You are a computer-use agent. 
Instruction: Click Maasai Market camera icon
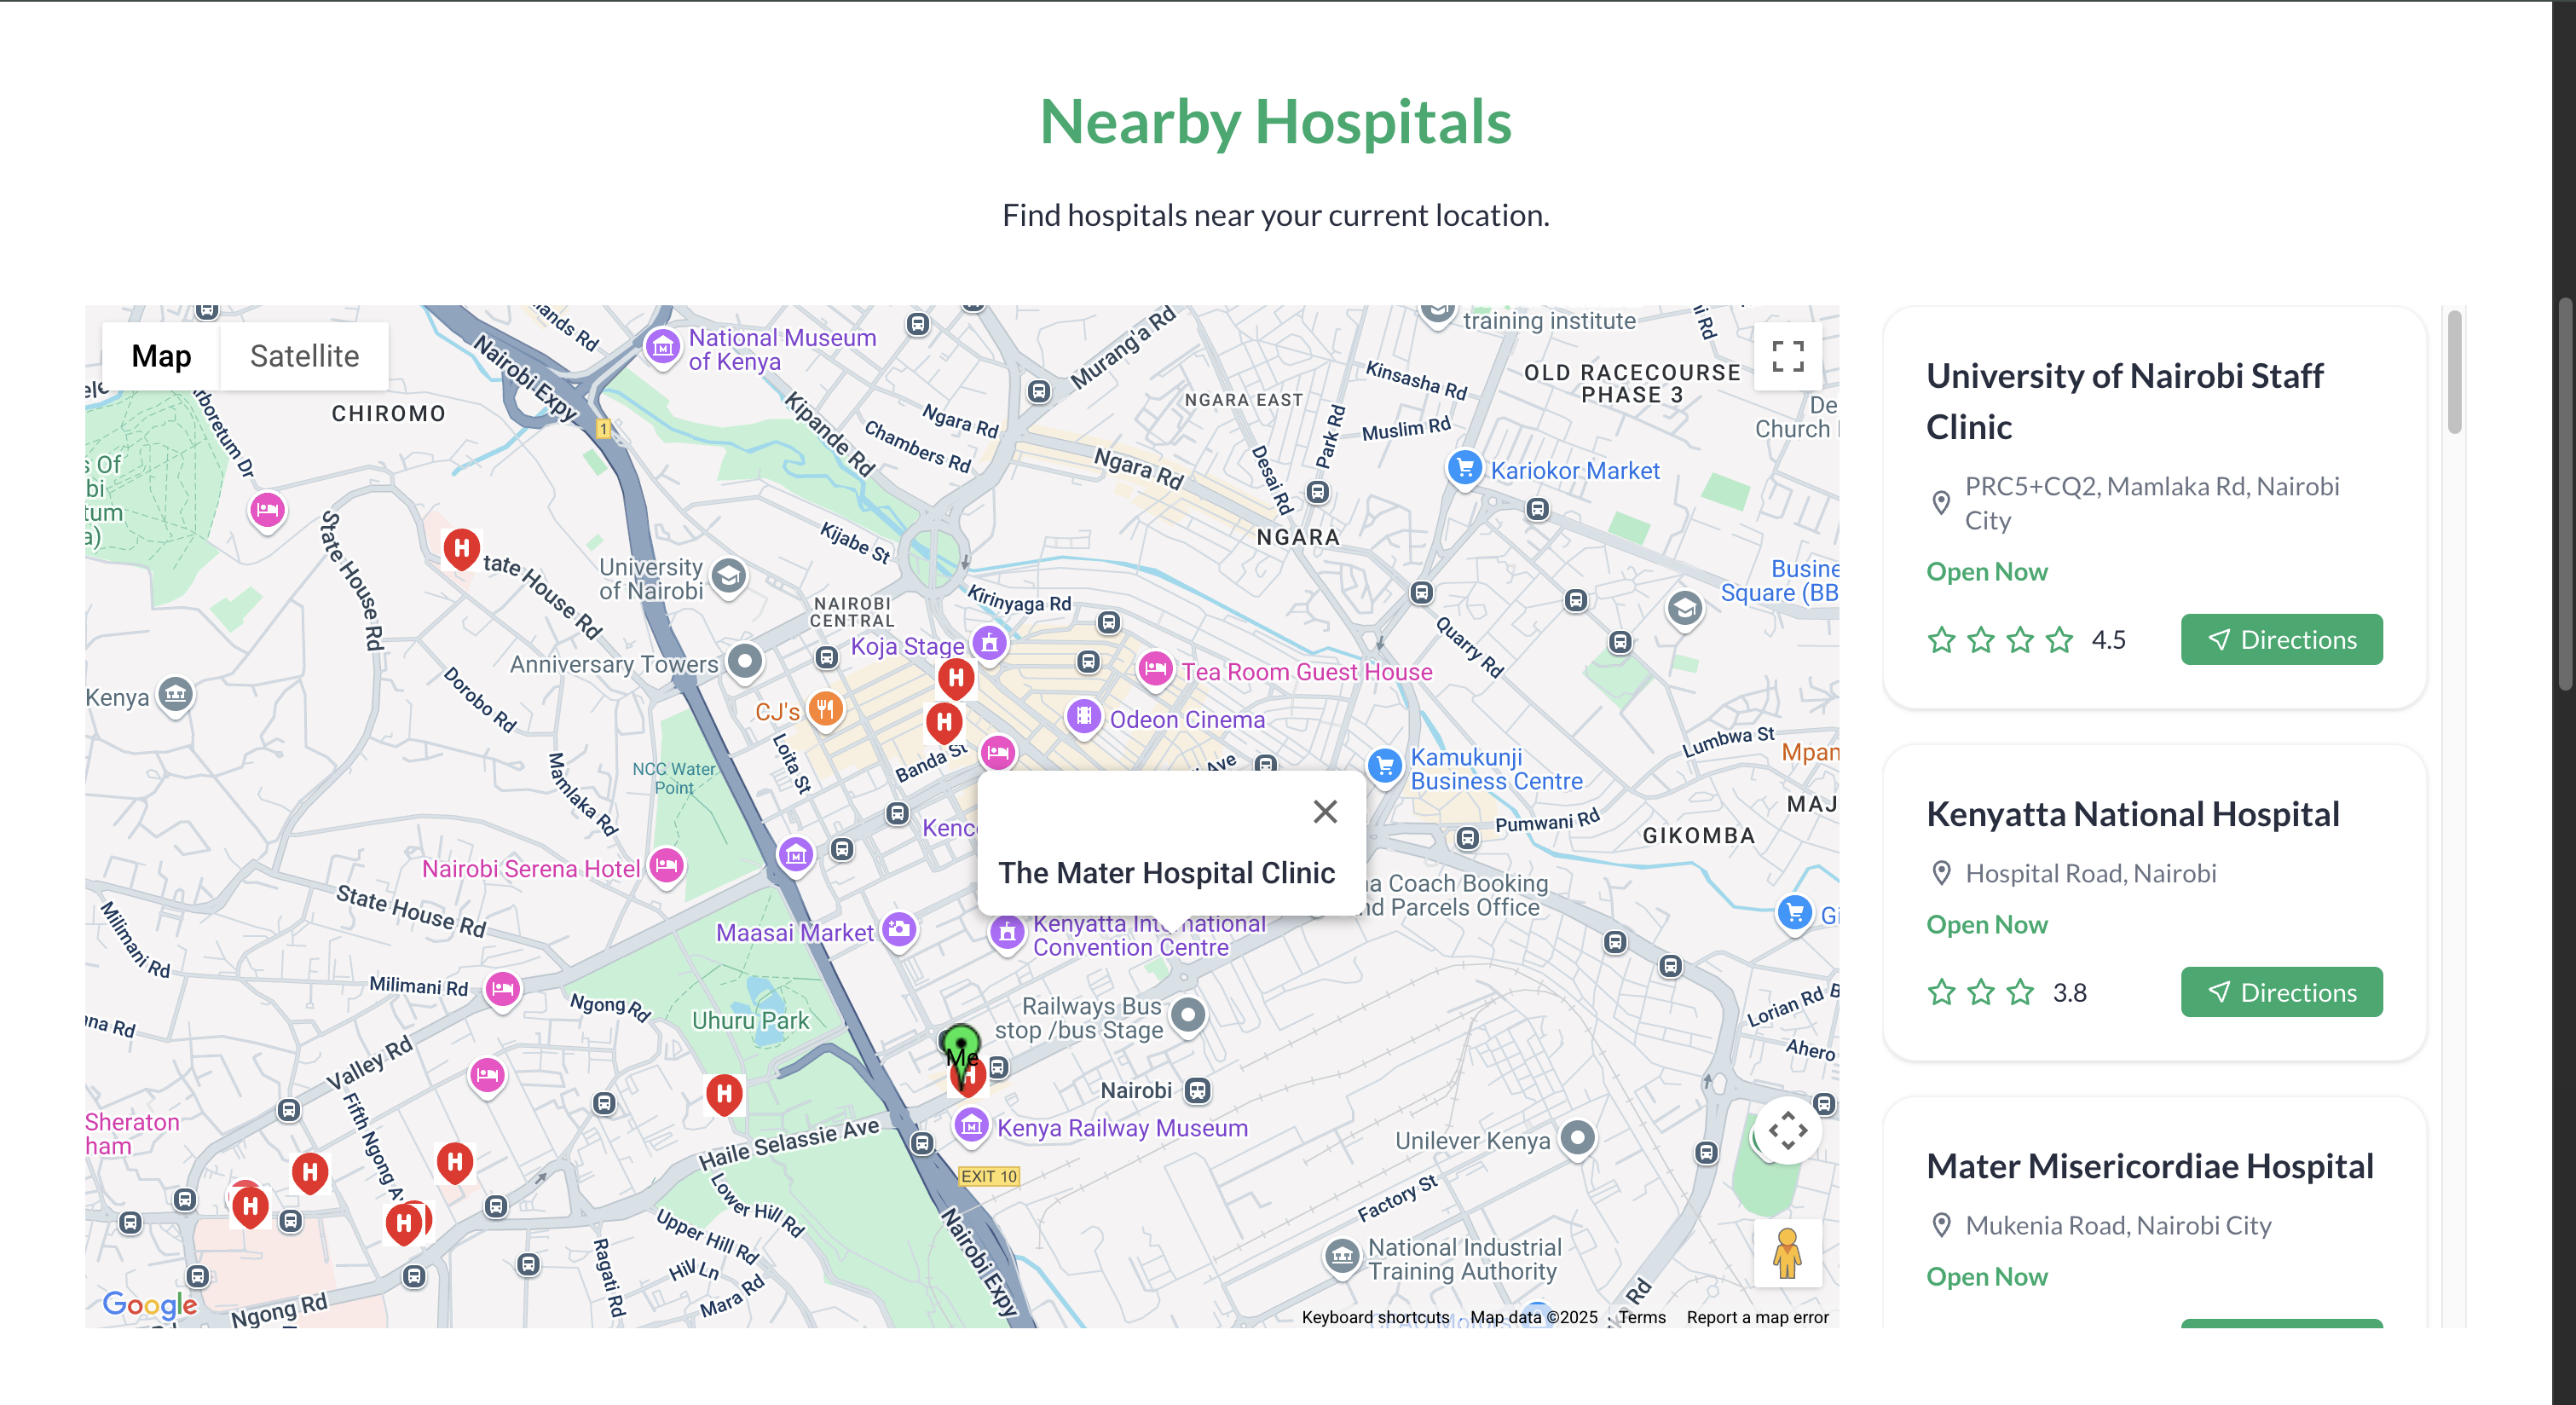(899, 930)
